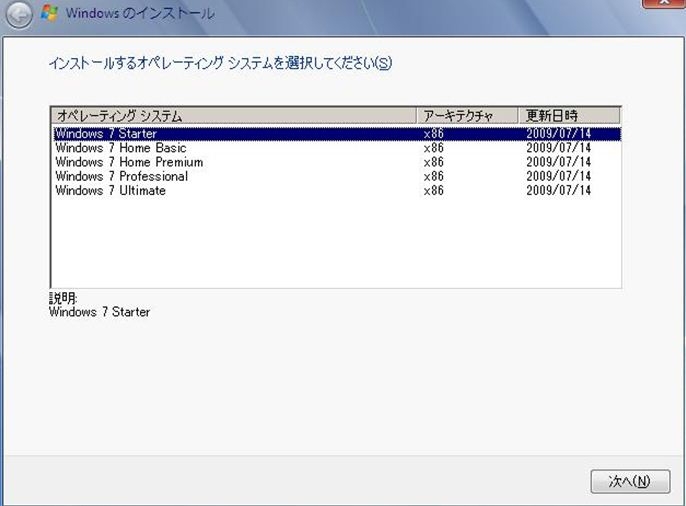This screenshot has width=686, height=506.
Task: Click the インストールするオペレーティング システム heading
Action: tap(220, 63)
